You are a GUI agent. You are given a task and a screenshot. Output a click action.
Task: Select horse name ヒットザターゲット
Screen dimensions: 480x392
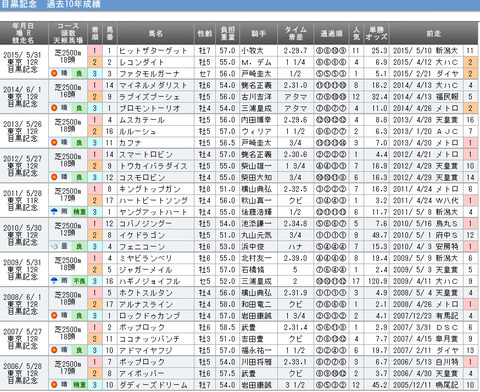click(153, 51)
